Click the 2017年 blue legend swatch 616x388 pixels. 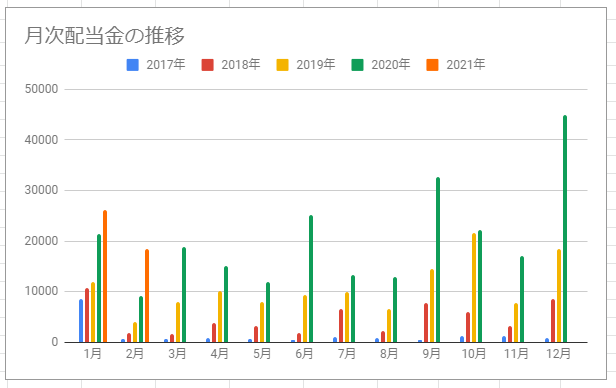click(133, 65)
